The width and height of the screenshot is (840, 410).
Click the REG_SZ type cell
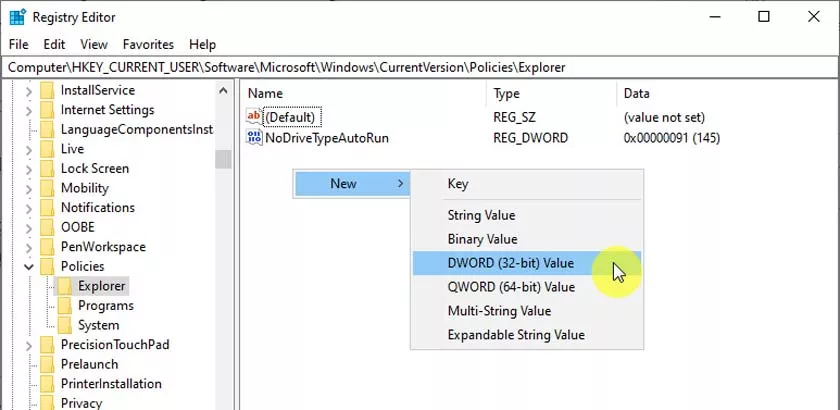coord(513,117)
